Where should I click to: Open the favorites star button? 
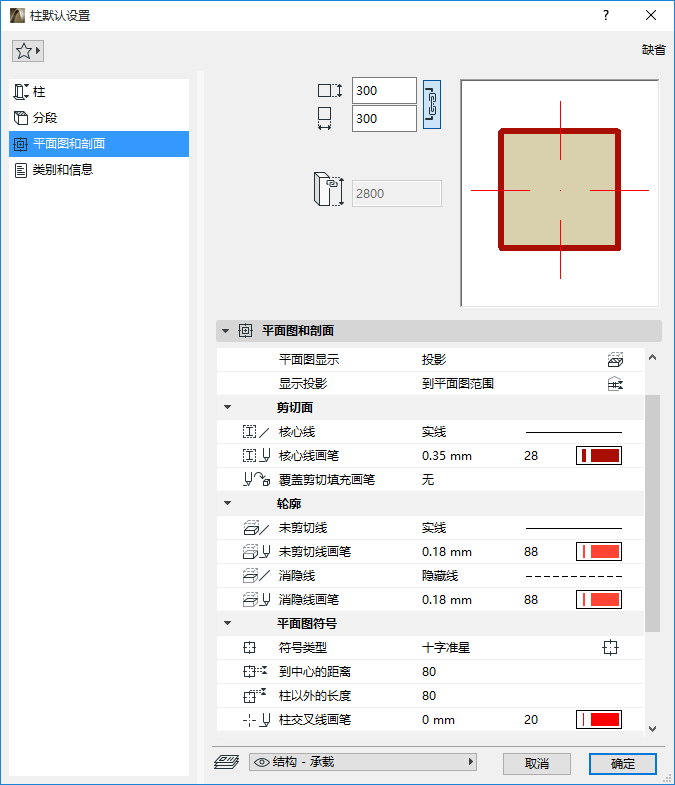(28, 51)
